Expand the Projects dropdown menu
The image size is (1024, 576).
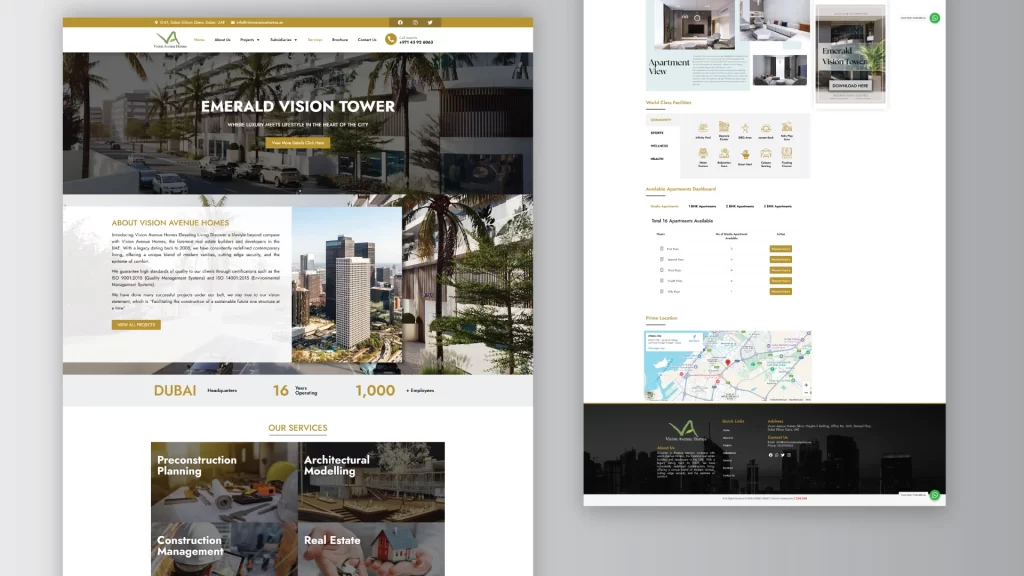point(249,40)
